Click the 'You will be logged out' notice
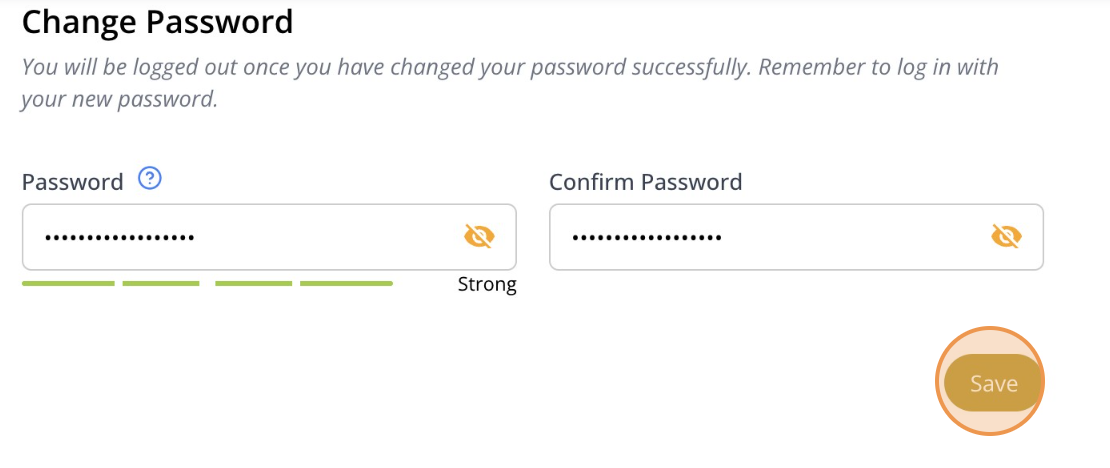The image size is (1110, 468). 510,83
